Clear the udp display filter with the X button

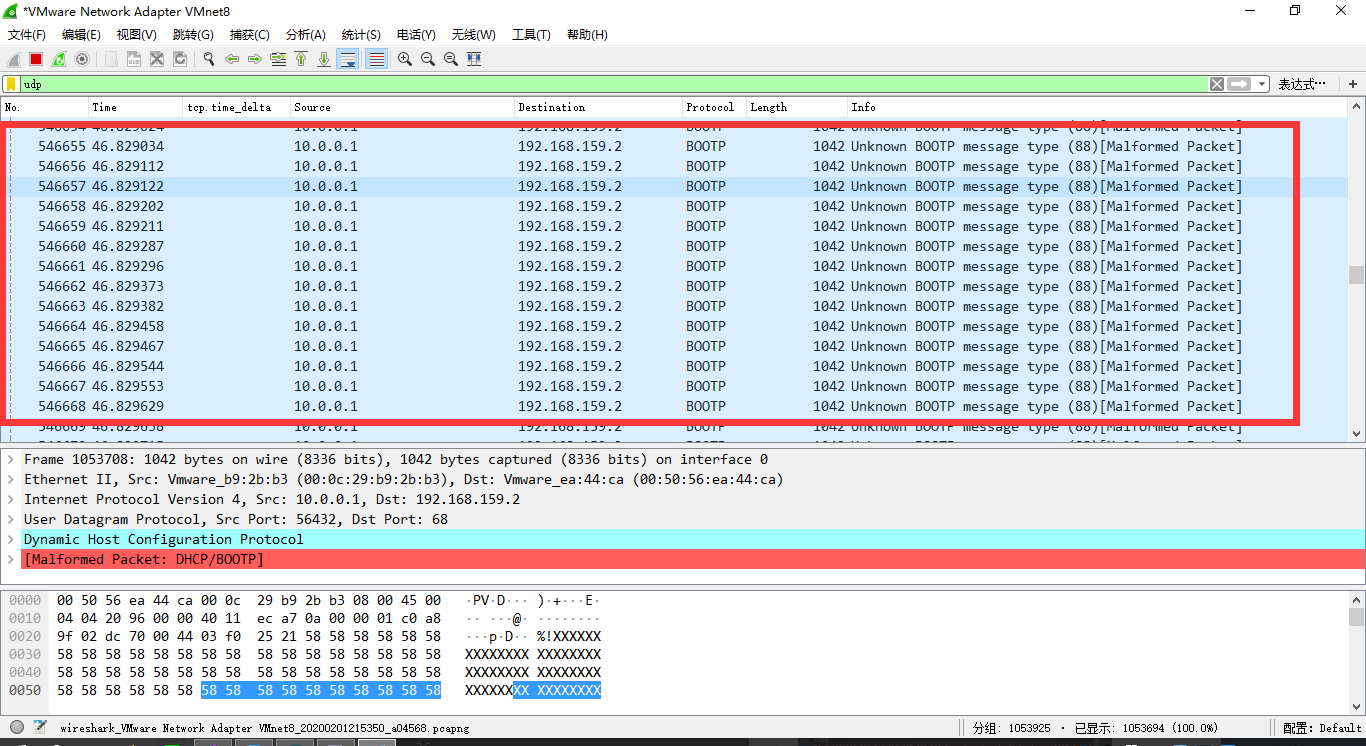pos(1216,83)
